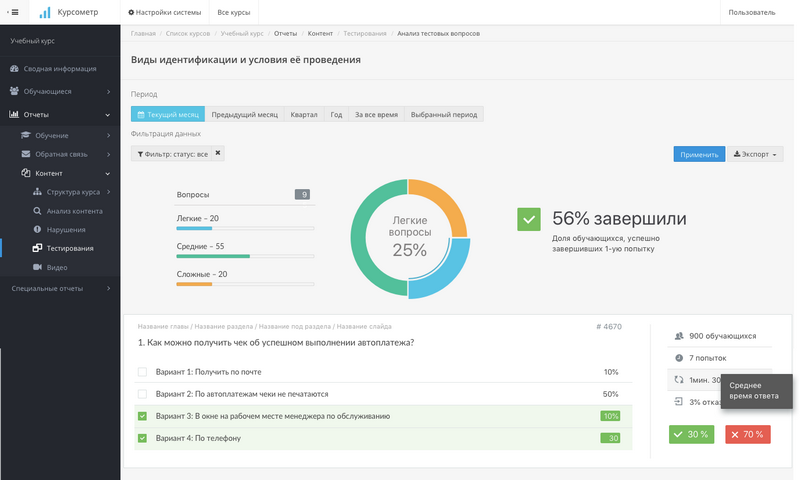Collapse the Отчеты sidebar section
The height and width of the screenshot is (480, 800).
(x=108, y=115)
